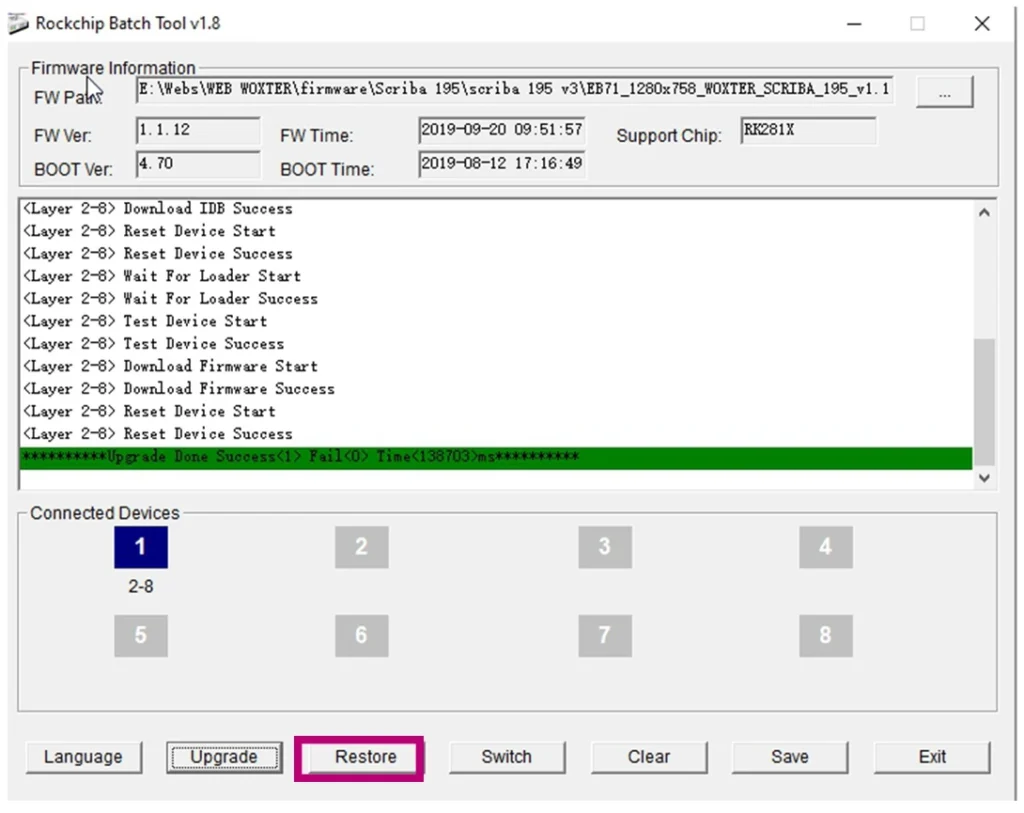Clear the log with Clear button
The width and height of the screenshot is (1024, 813).
click(648, 757)
